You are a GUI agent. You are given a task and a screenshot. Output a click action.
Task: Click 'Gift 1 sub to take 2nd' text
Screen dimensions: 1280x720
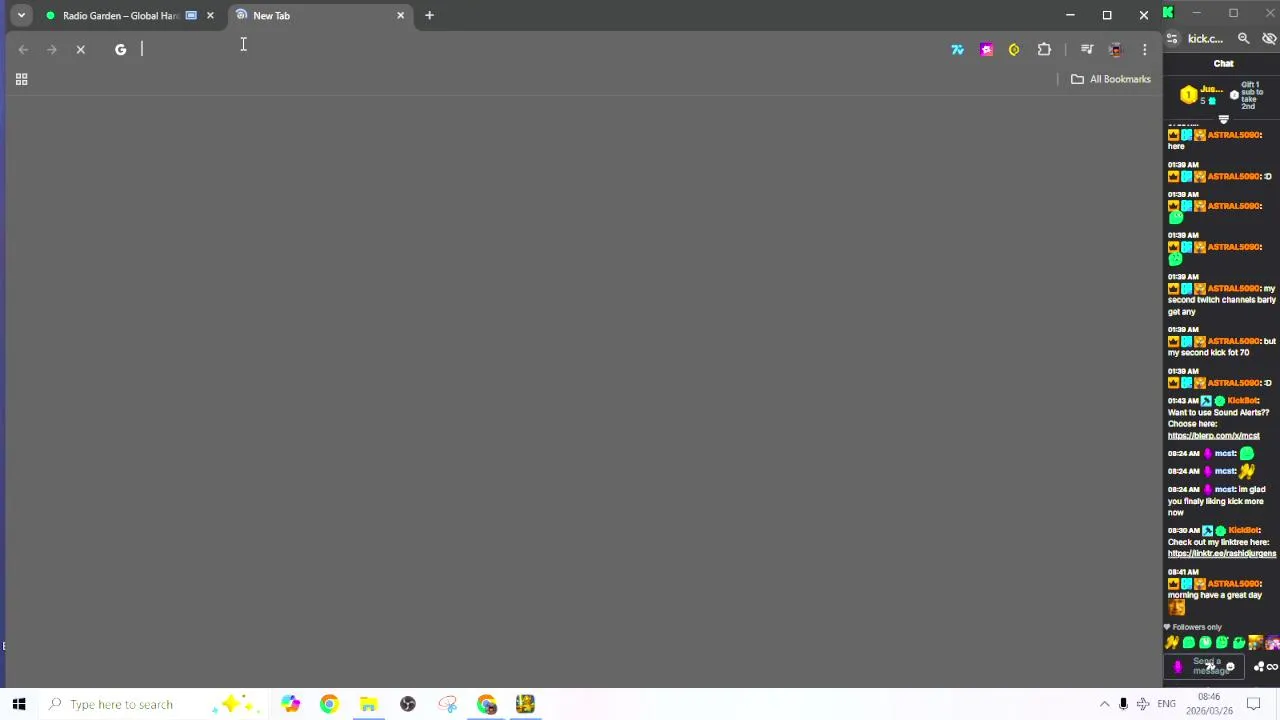point(1251,95)
